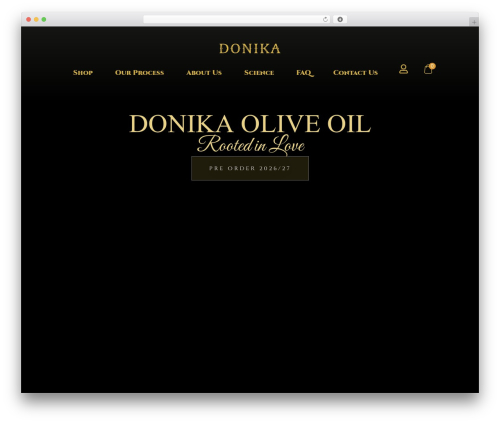This screenshot has height=423, width=500.
Task: Open the FAQ page
Action: pyautogui.click(x=305, y=73)
